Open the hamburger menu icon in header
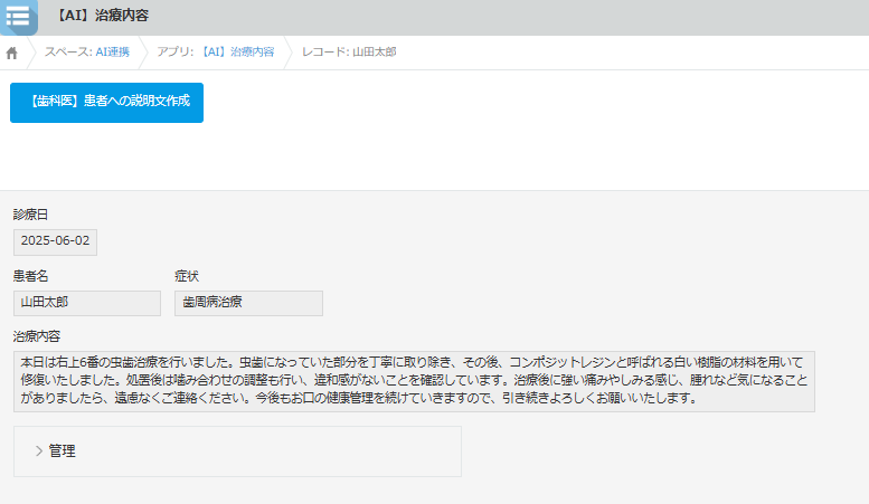Image resolution: width=869 pixels, height=504 pixels. click(x=18, y=17)
